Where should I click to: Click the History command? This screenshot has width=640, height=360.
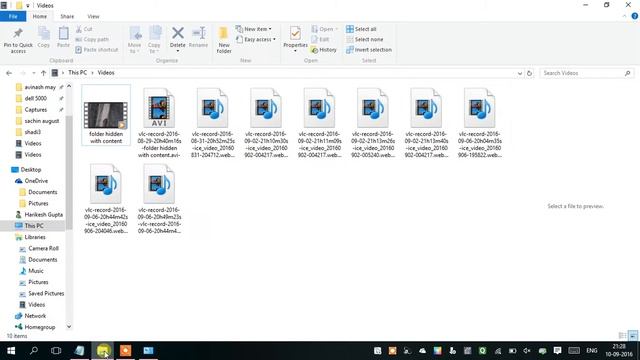tap(324, 50)
